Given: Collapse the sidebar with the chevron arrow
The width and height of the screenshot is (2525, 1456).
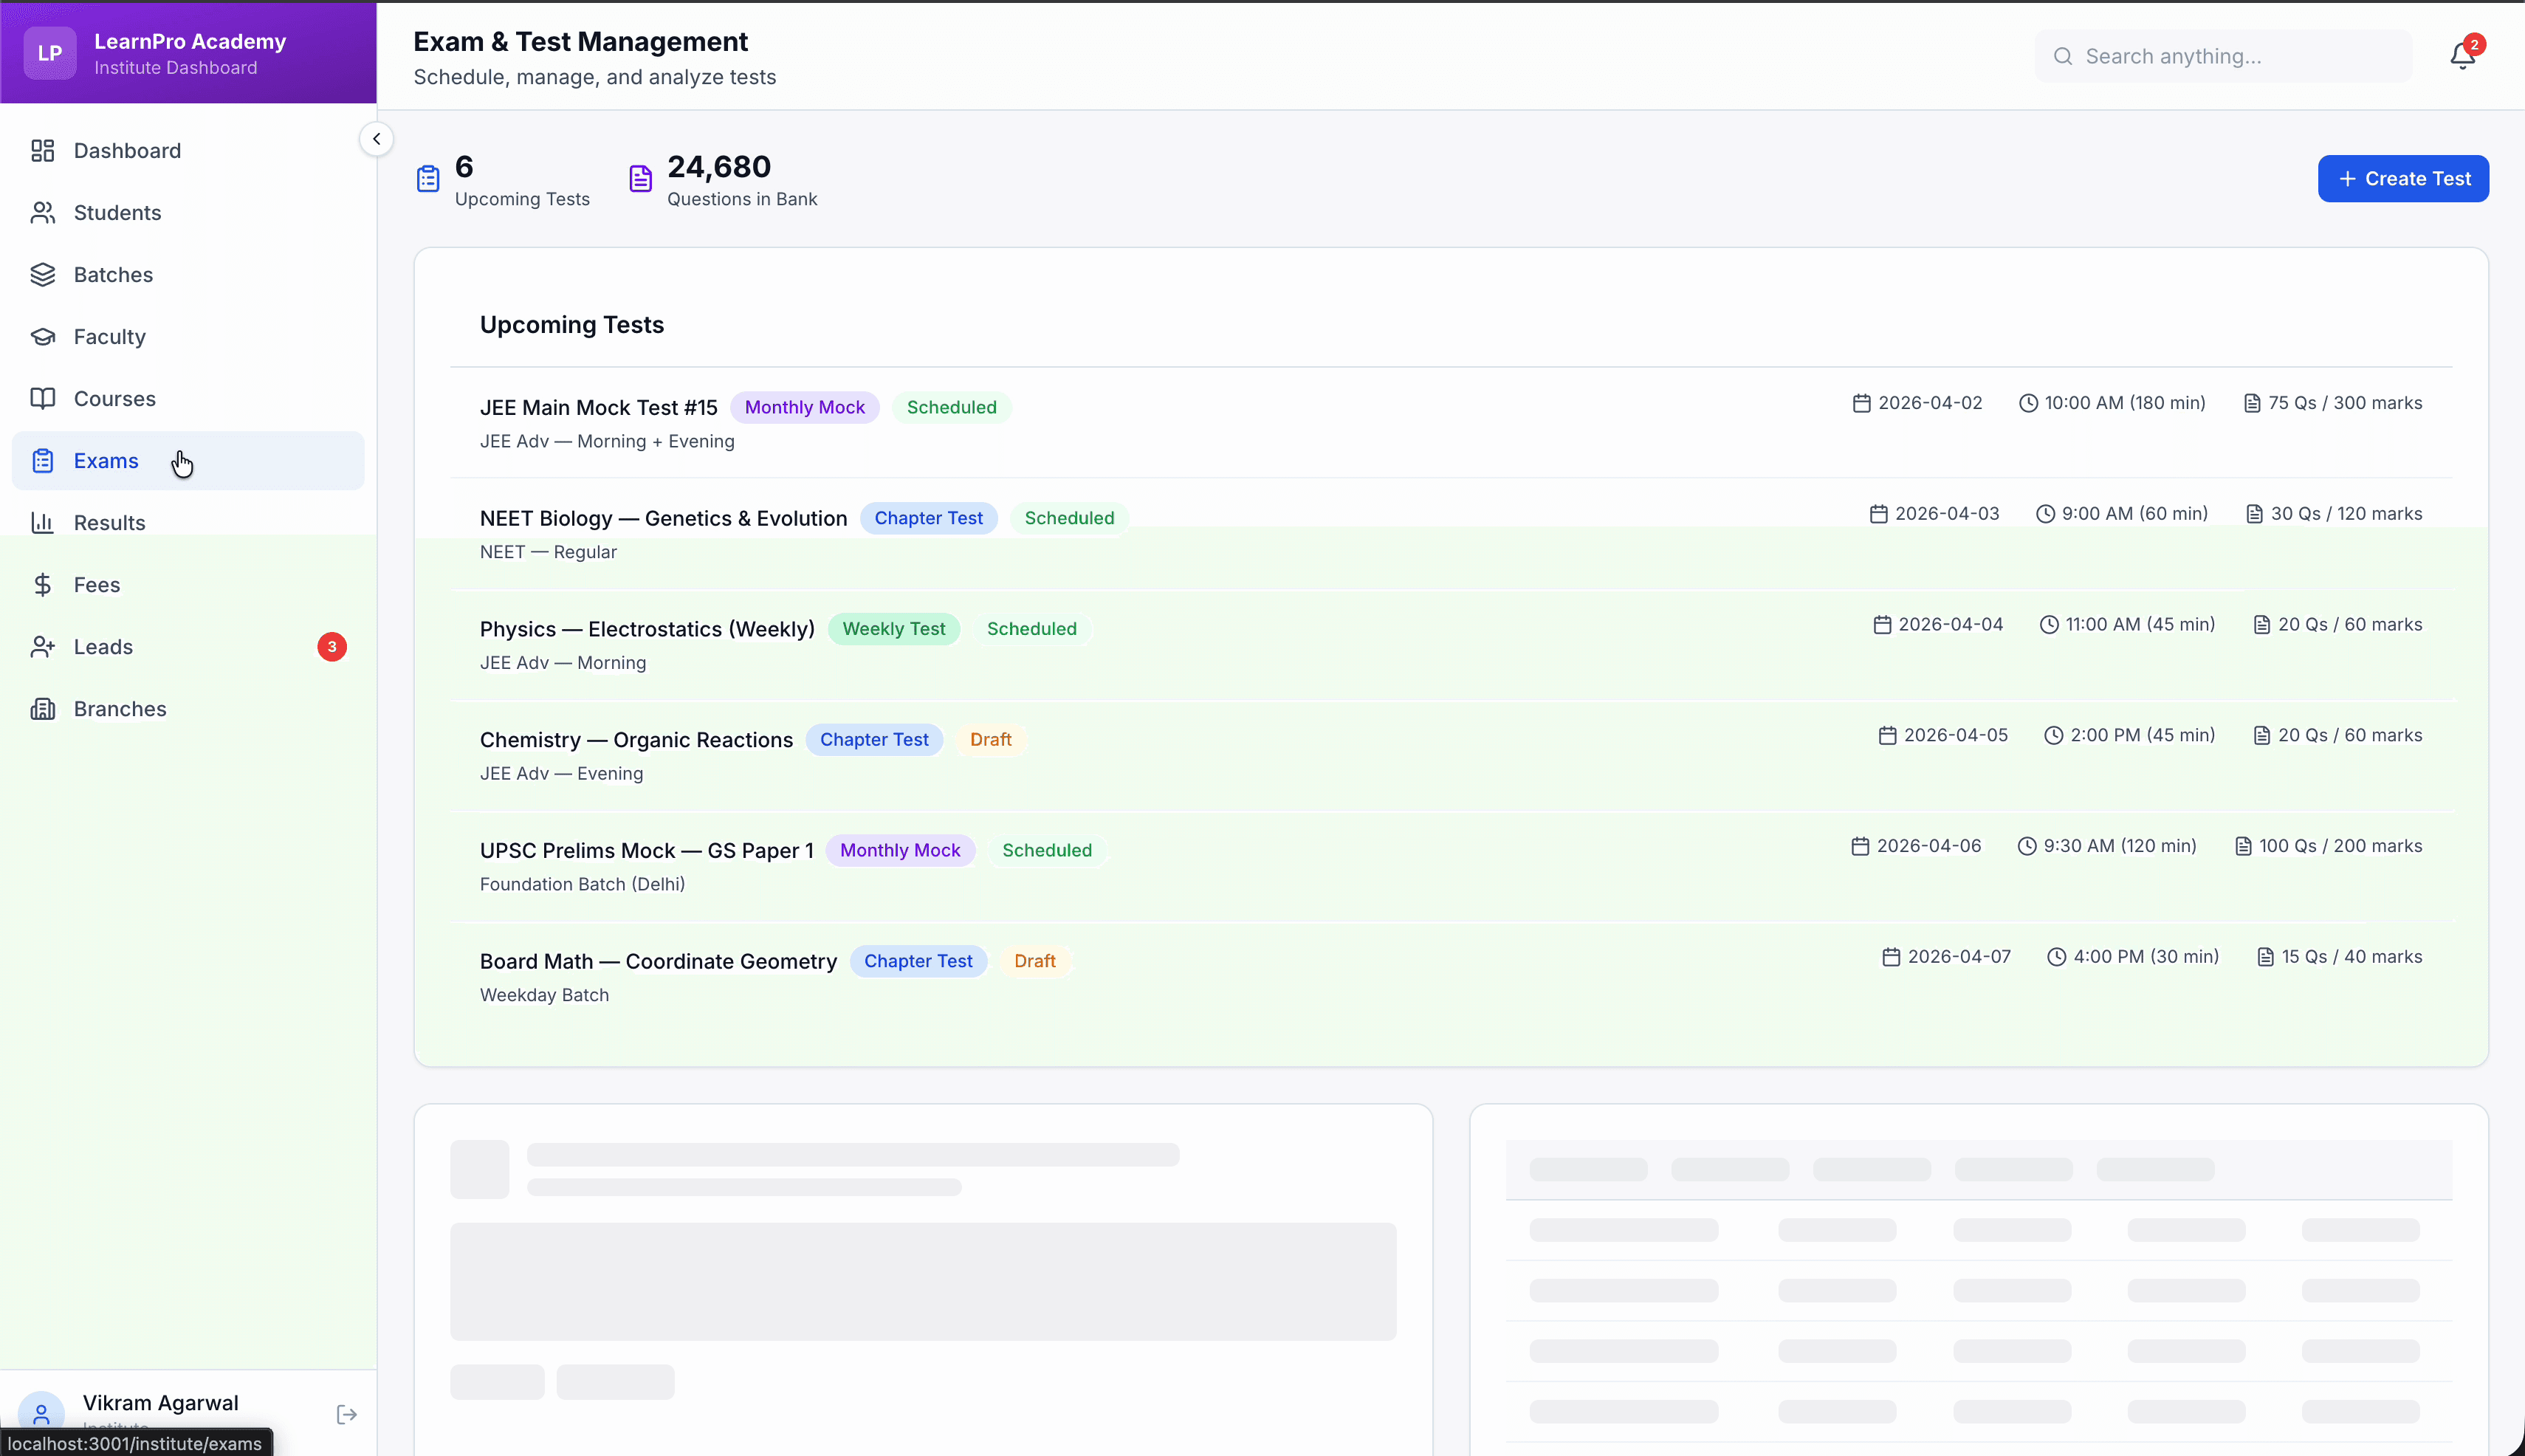Looking at the screenshot, I should pyautogui.click(x=377, y=139).
